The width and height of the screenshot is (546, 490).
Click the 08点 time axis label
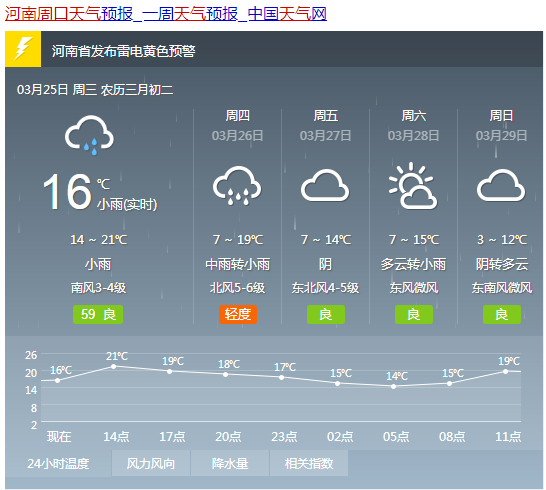(x=452, y=436)
